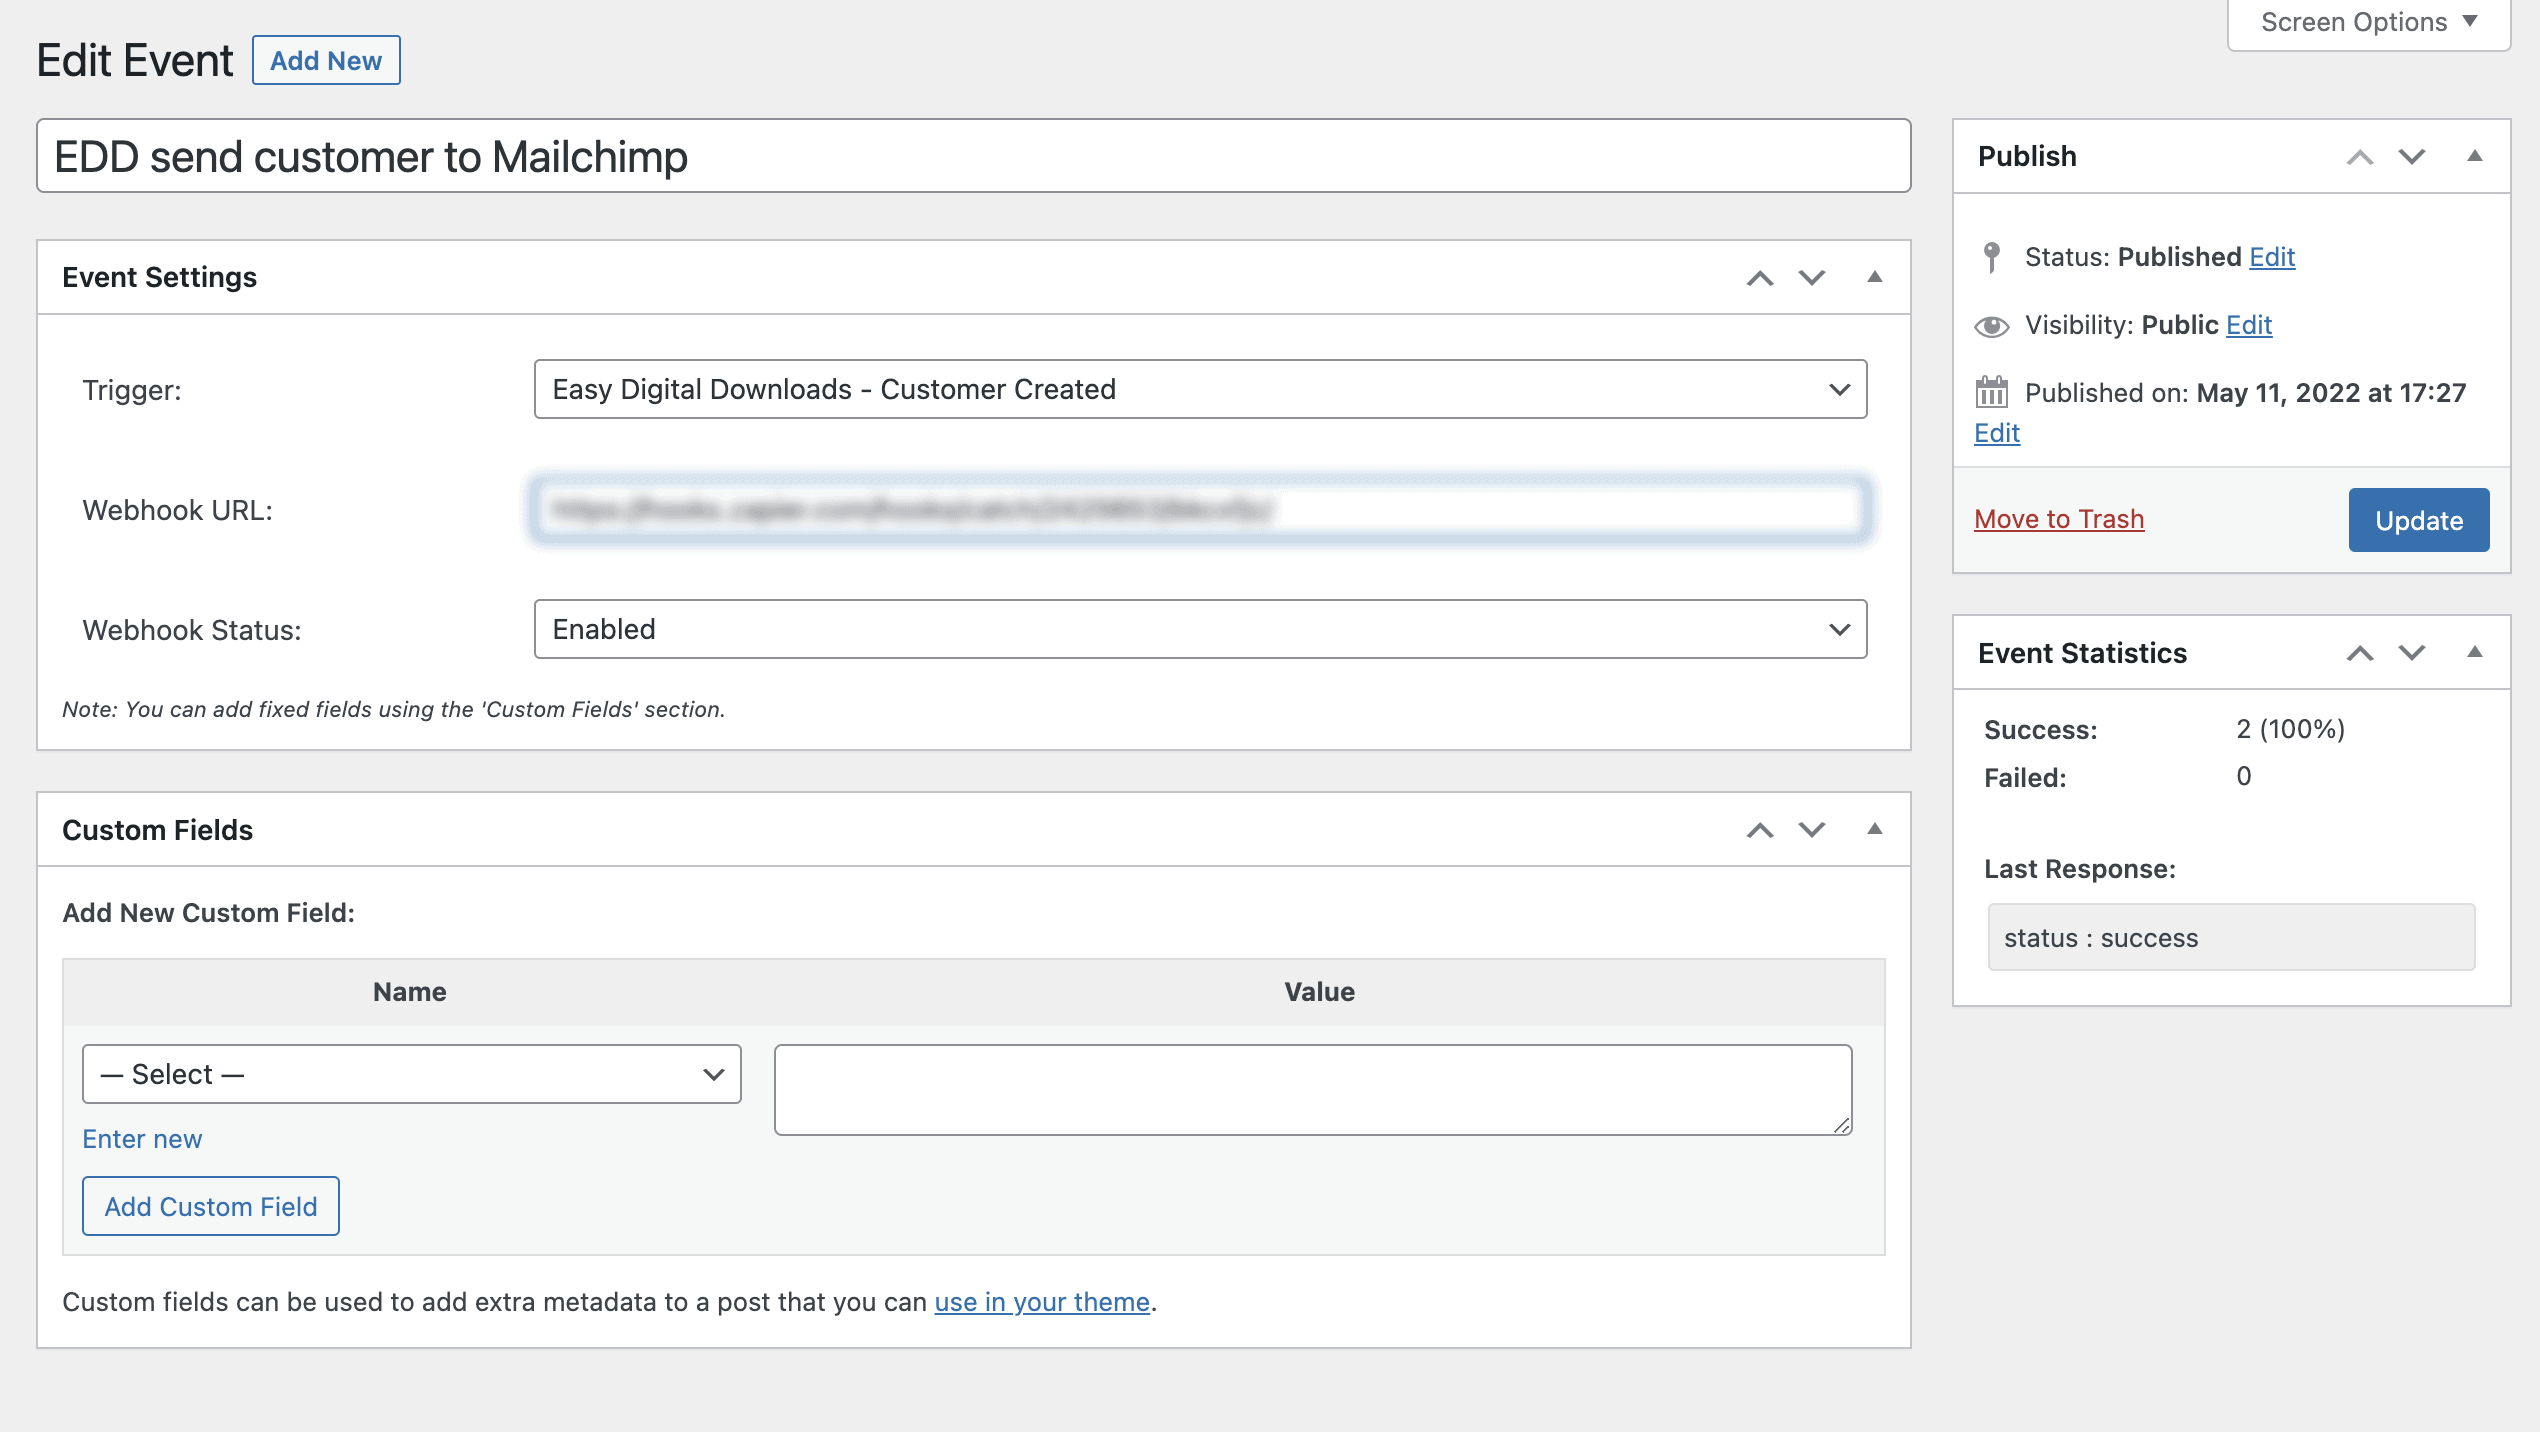Open the Trigger dropdown
This screenshot has height=1432, width=2540.
coord(1200,389)
